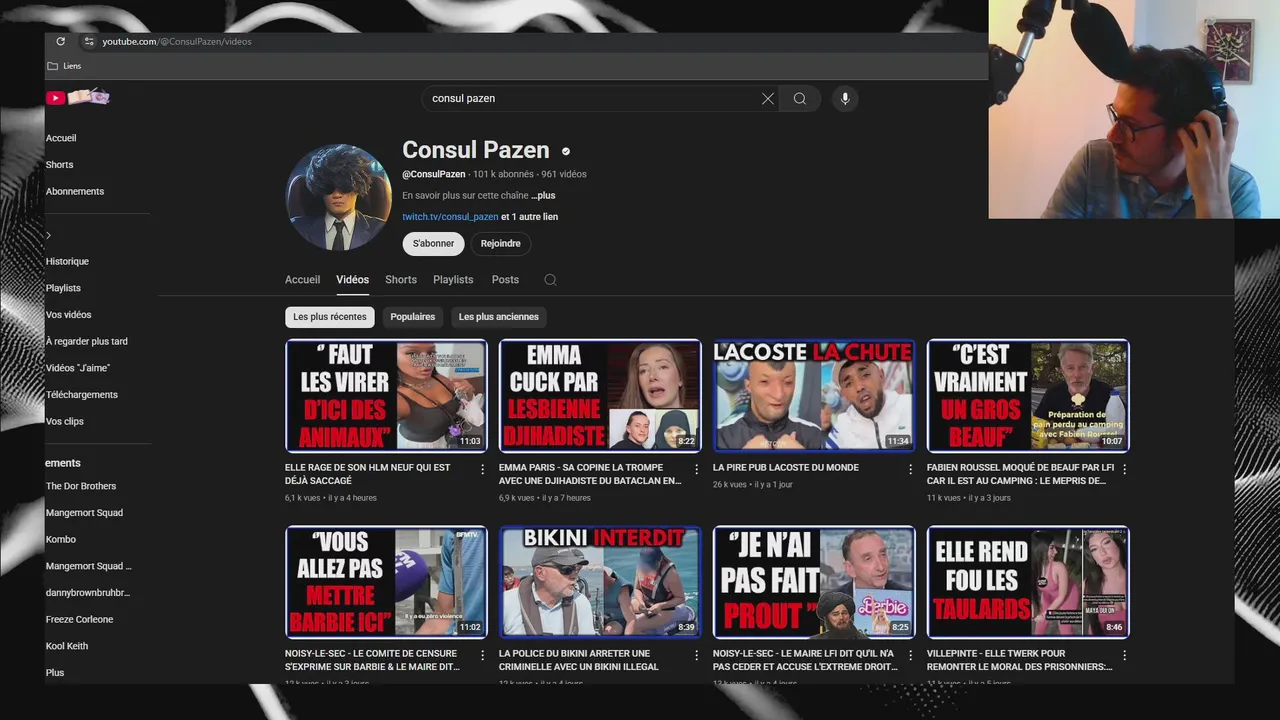Open the Posts channel tab
1280x720 pixels.
pyautogui.click(x=505, y=280)
